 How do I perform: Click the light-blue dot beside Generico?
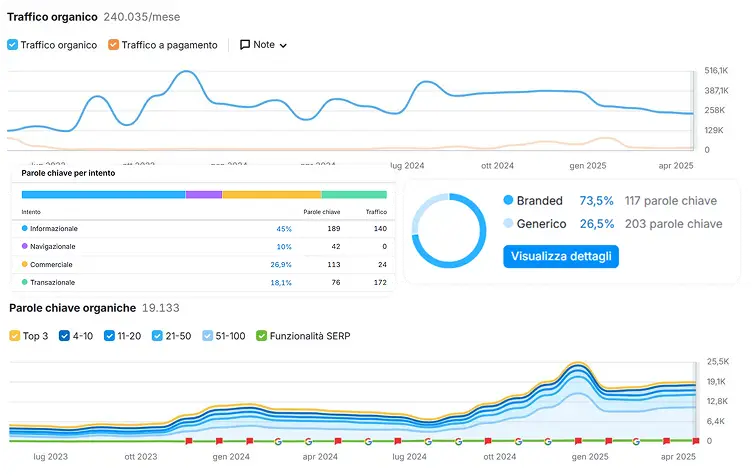point(508,223)
